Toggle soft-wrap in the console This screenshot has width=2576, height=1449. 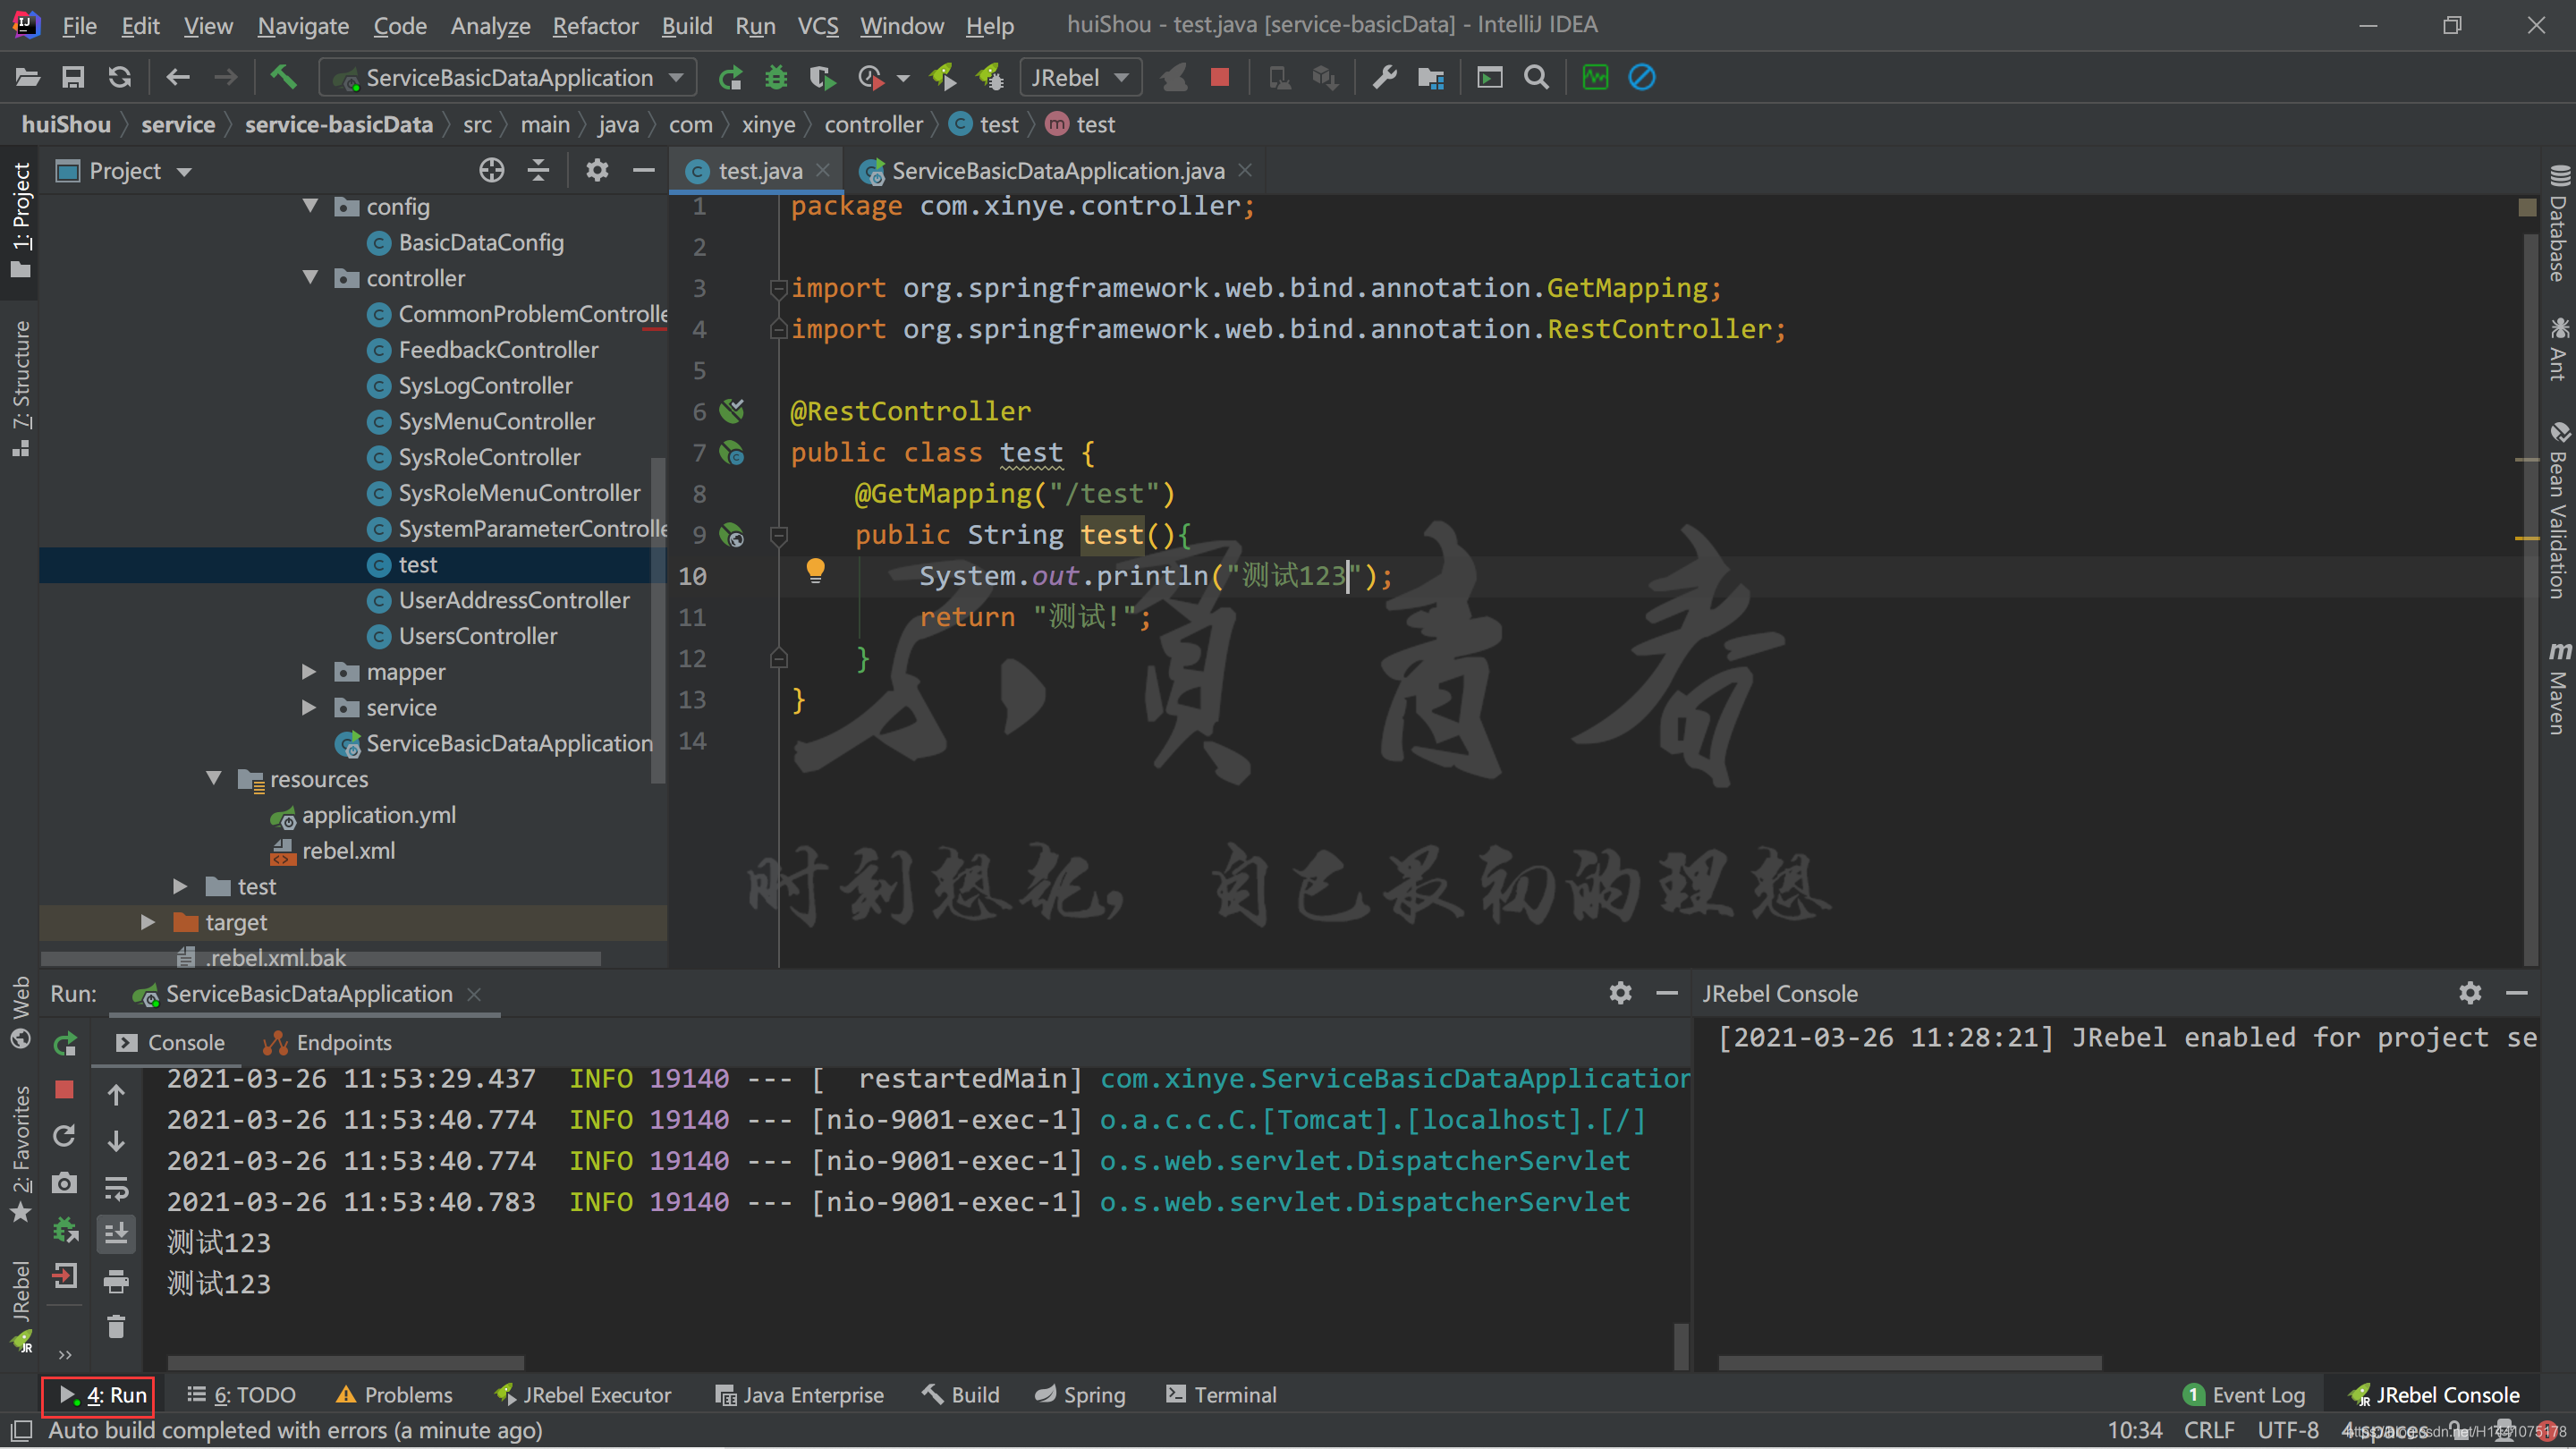point(116,1188)
